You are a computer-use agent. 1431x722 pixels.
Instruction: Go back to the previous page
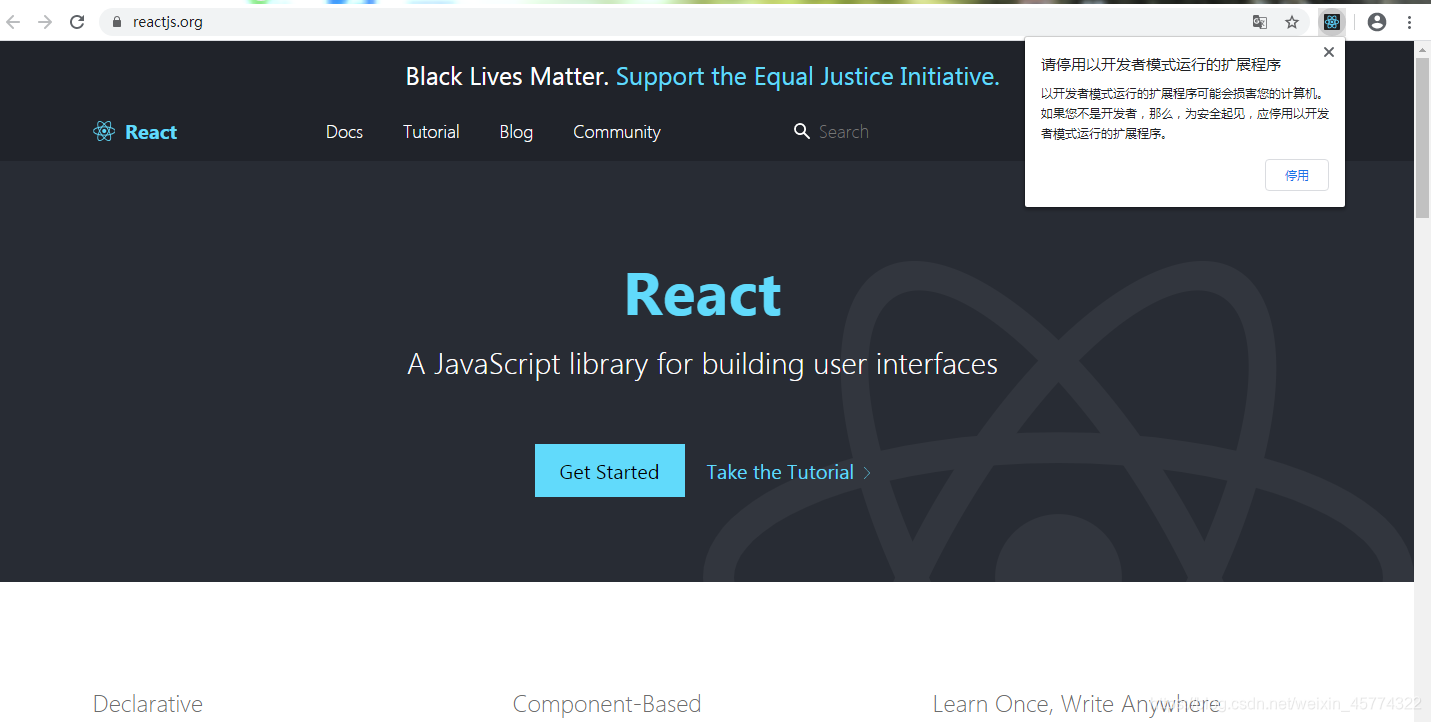[14, 22]
